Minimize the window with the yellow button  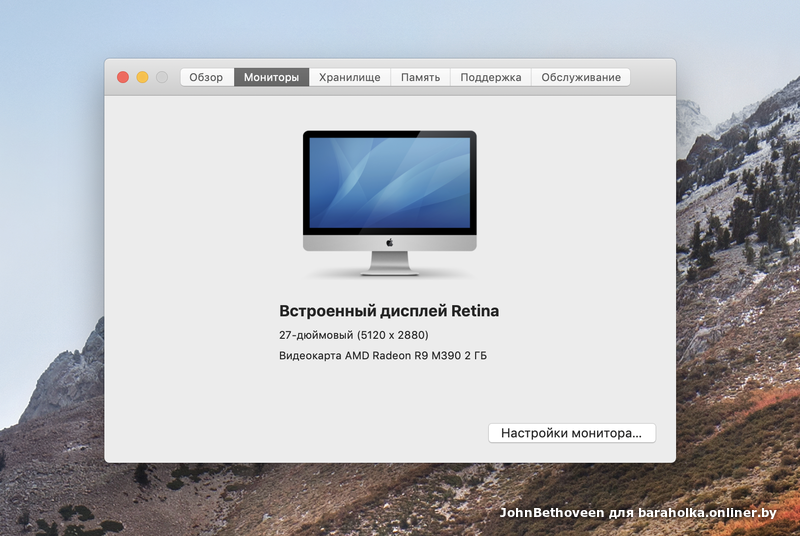pyautogui.click(x=142, y=77)
